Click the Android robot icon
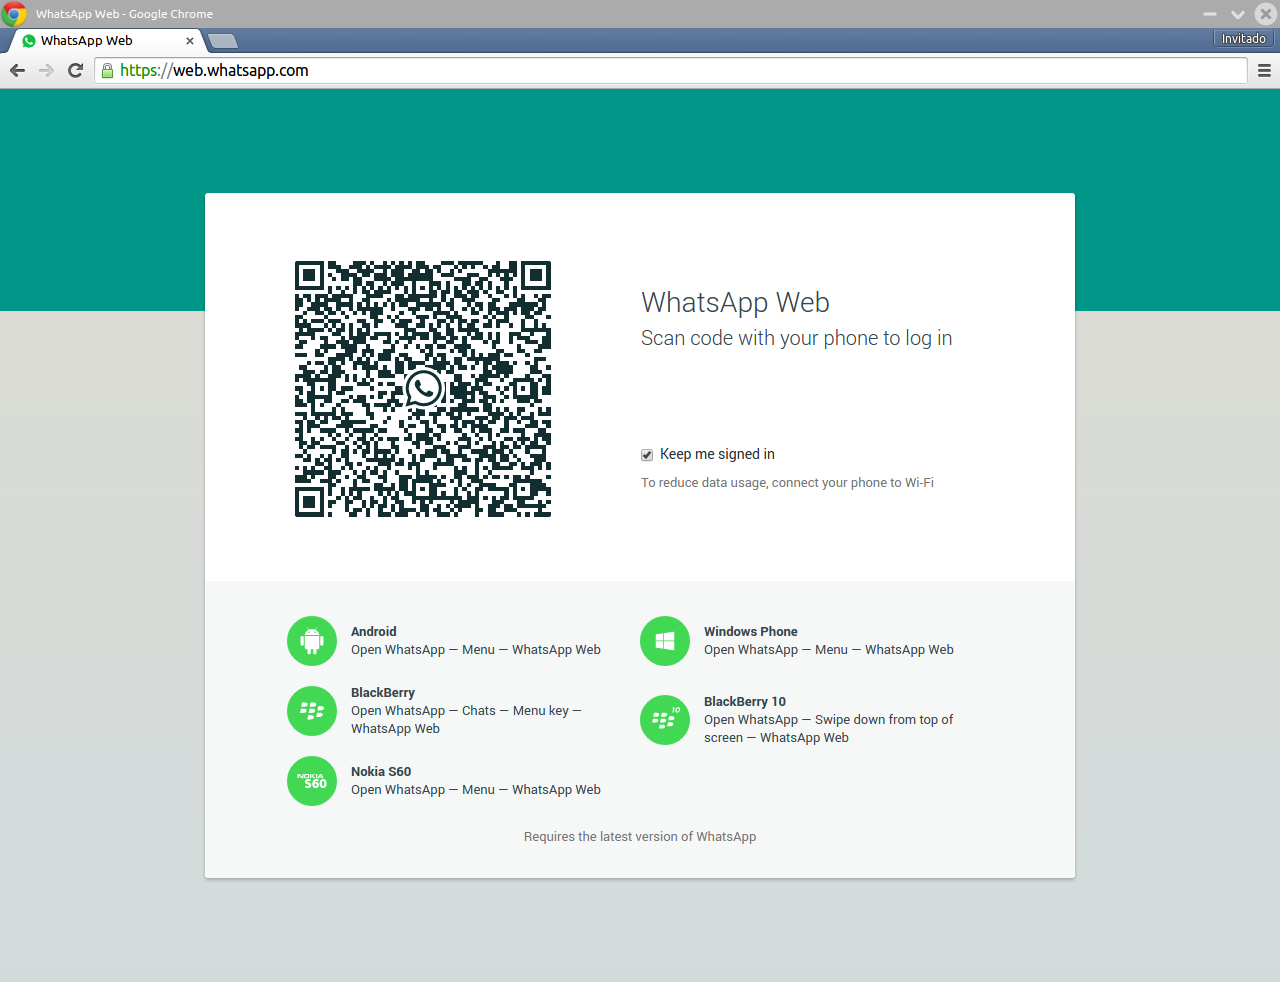 coord(312,641)
